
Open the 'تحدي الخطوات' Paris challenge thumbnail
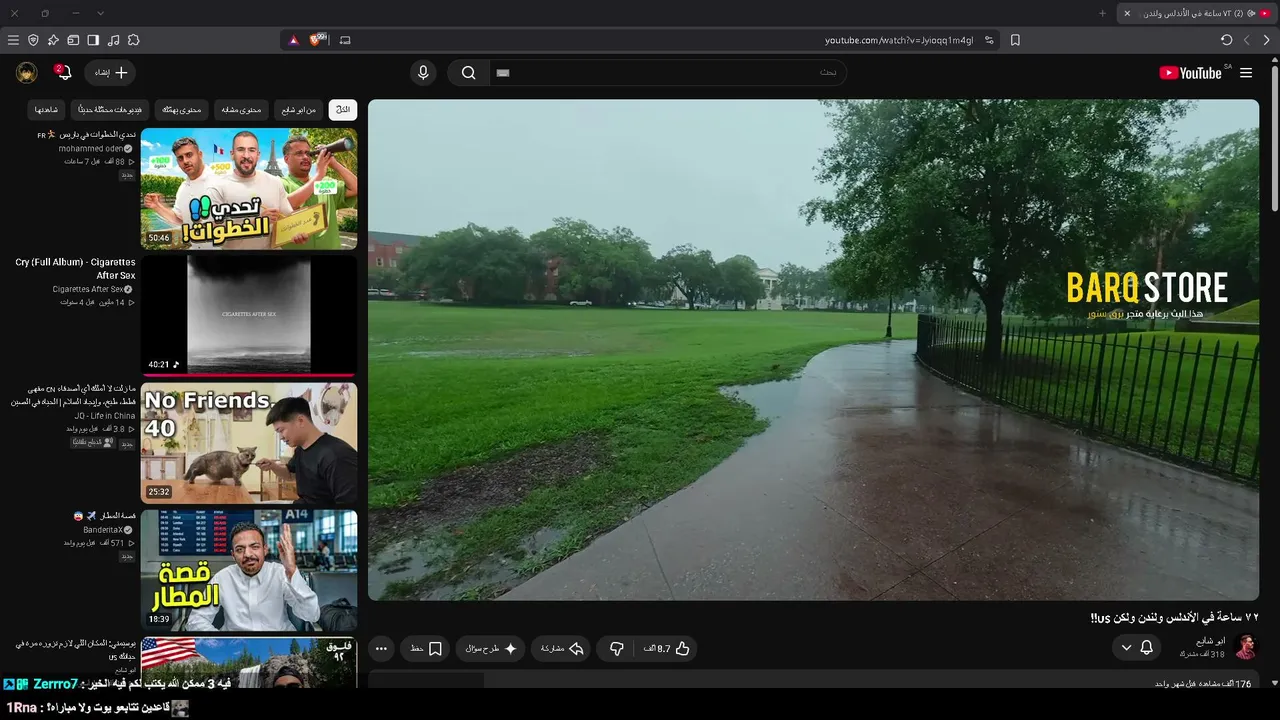(x=249, y=188)
